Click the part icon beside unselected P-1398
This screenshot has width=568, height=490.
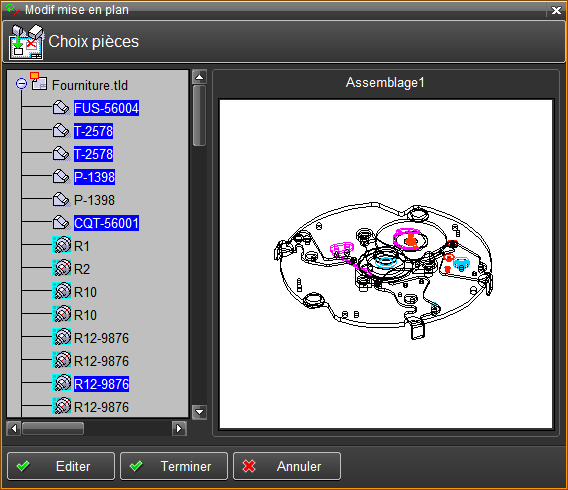pos(61,200)
